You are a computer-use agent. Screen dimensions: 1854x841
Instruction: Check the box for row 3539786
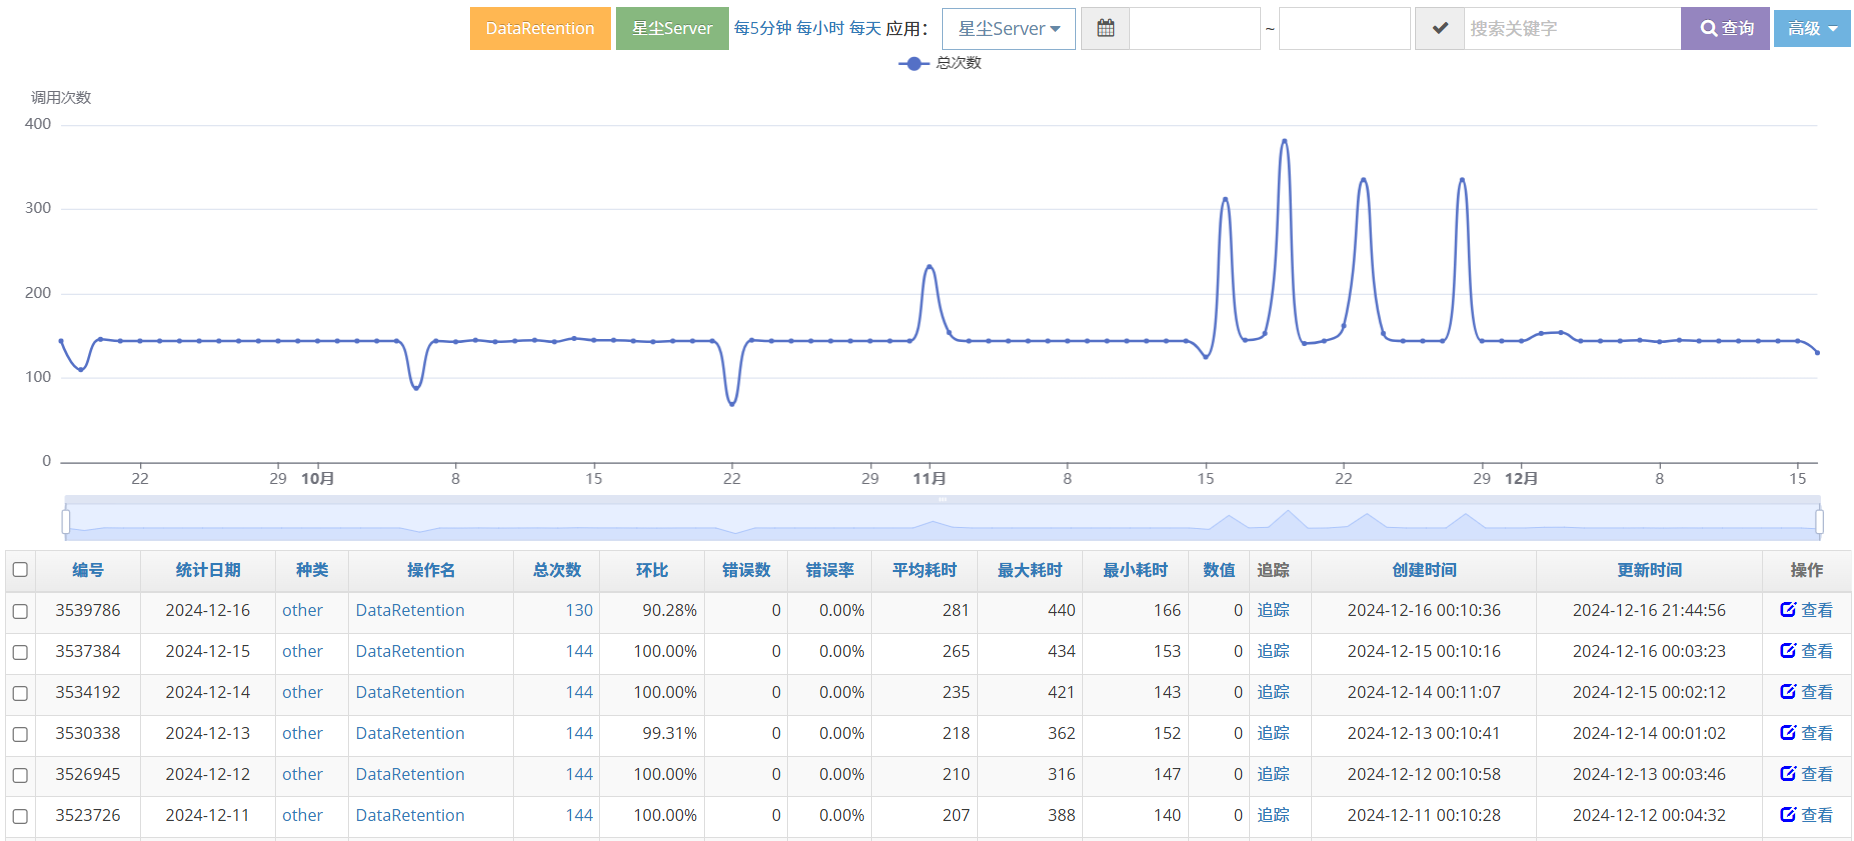(x=20, y=611)
